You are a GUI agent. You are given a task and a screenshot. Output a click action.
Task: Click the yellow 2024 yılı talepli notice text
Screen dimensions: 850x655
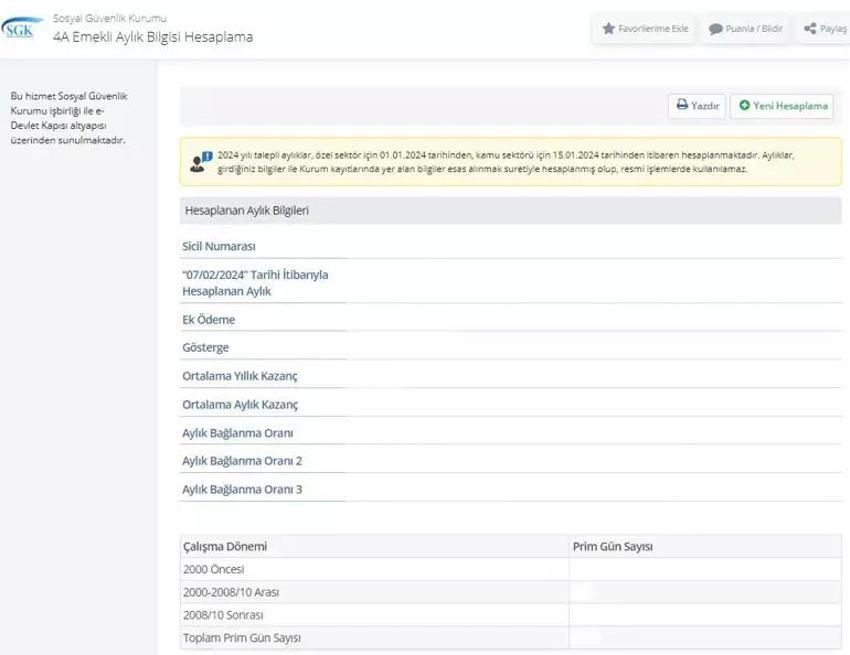(x=506, y=162)
